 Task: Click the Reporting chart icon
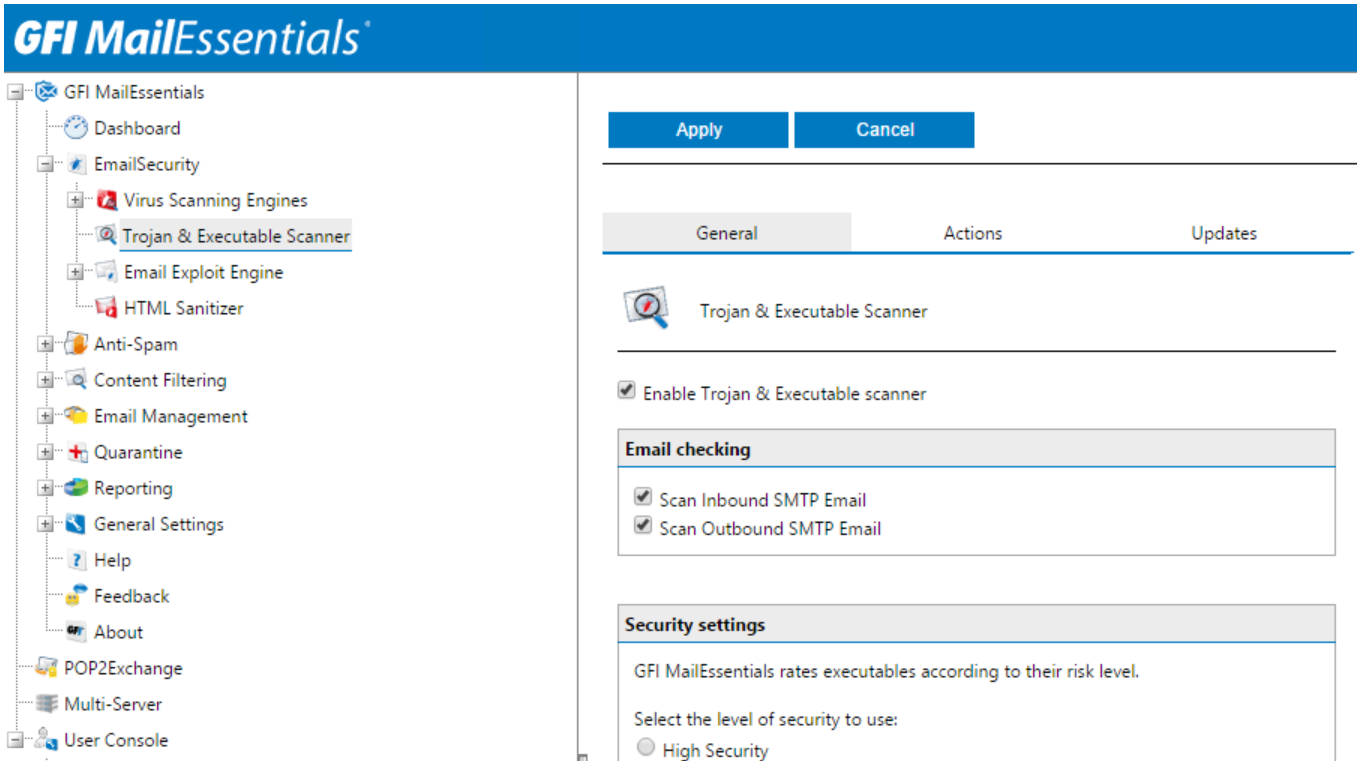(x=76, y=488)
